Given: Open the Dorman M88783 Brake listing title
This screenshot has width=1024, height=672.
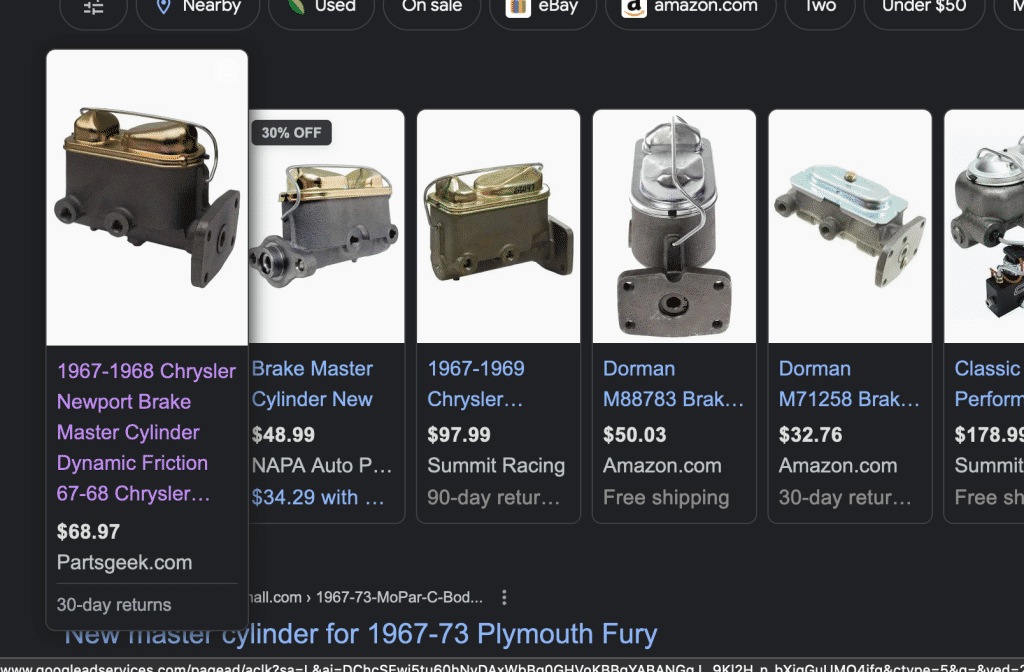Looking at the screenshot, I should 673,384.
